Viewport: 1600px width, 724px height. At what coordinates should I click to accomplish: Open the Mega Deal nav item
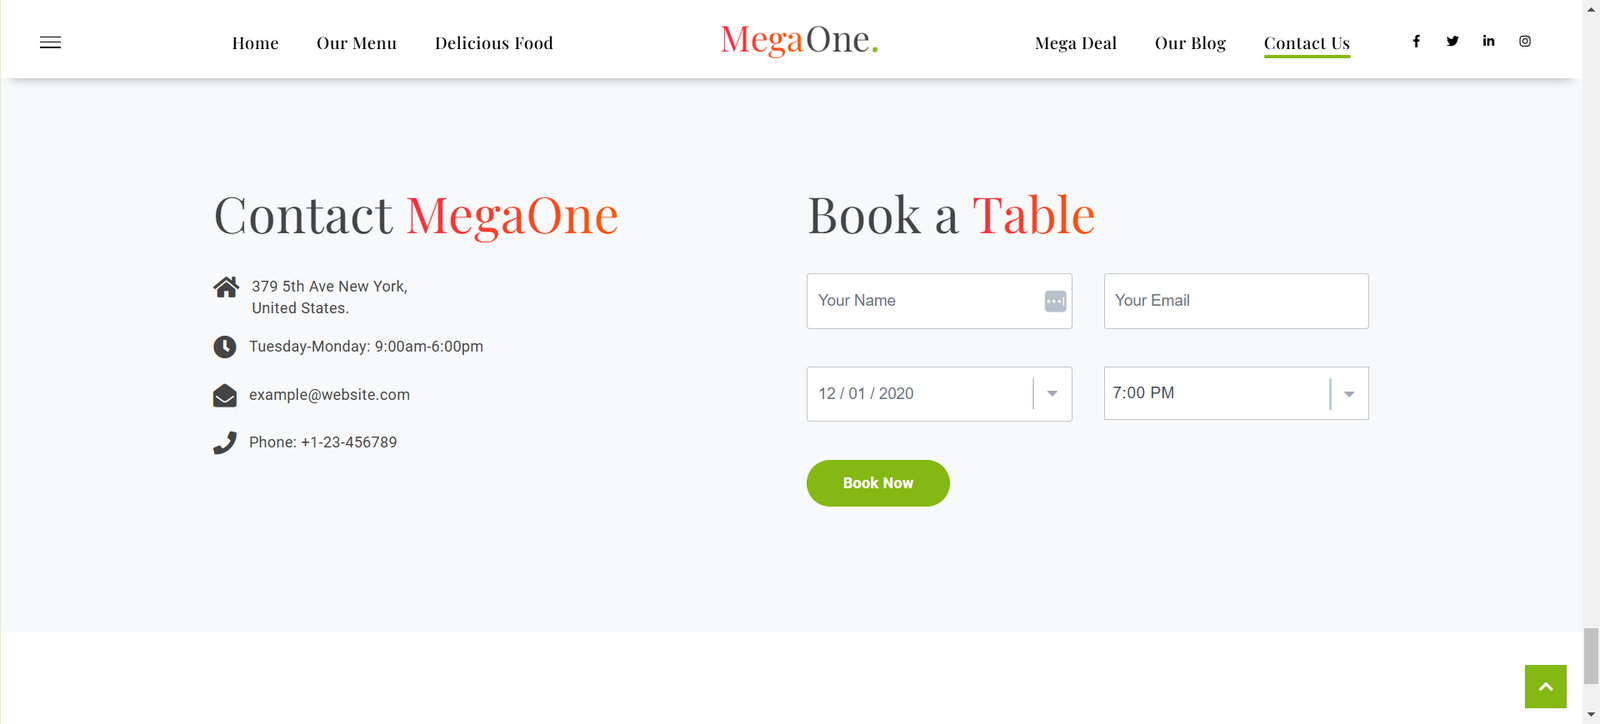(1076, 43)
